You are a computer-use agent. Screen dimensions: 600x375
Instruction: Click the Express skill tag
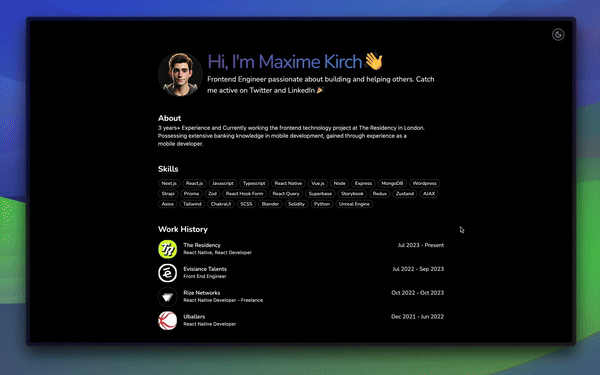coord(364,183)
